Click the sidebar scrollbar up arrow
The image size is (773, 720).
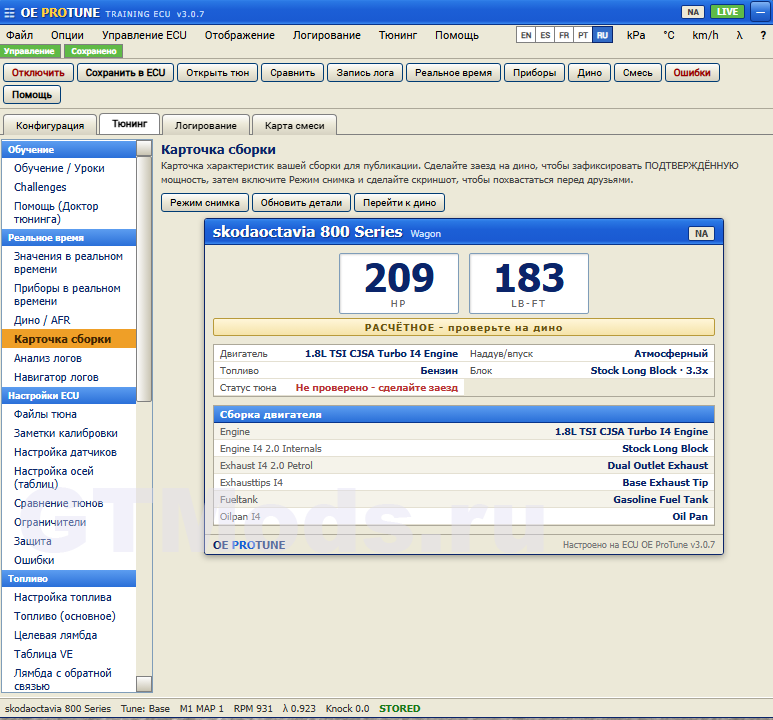click(144, 148)
